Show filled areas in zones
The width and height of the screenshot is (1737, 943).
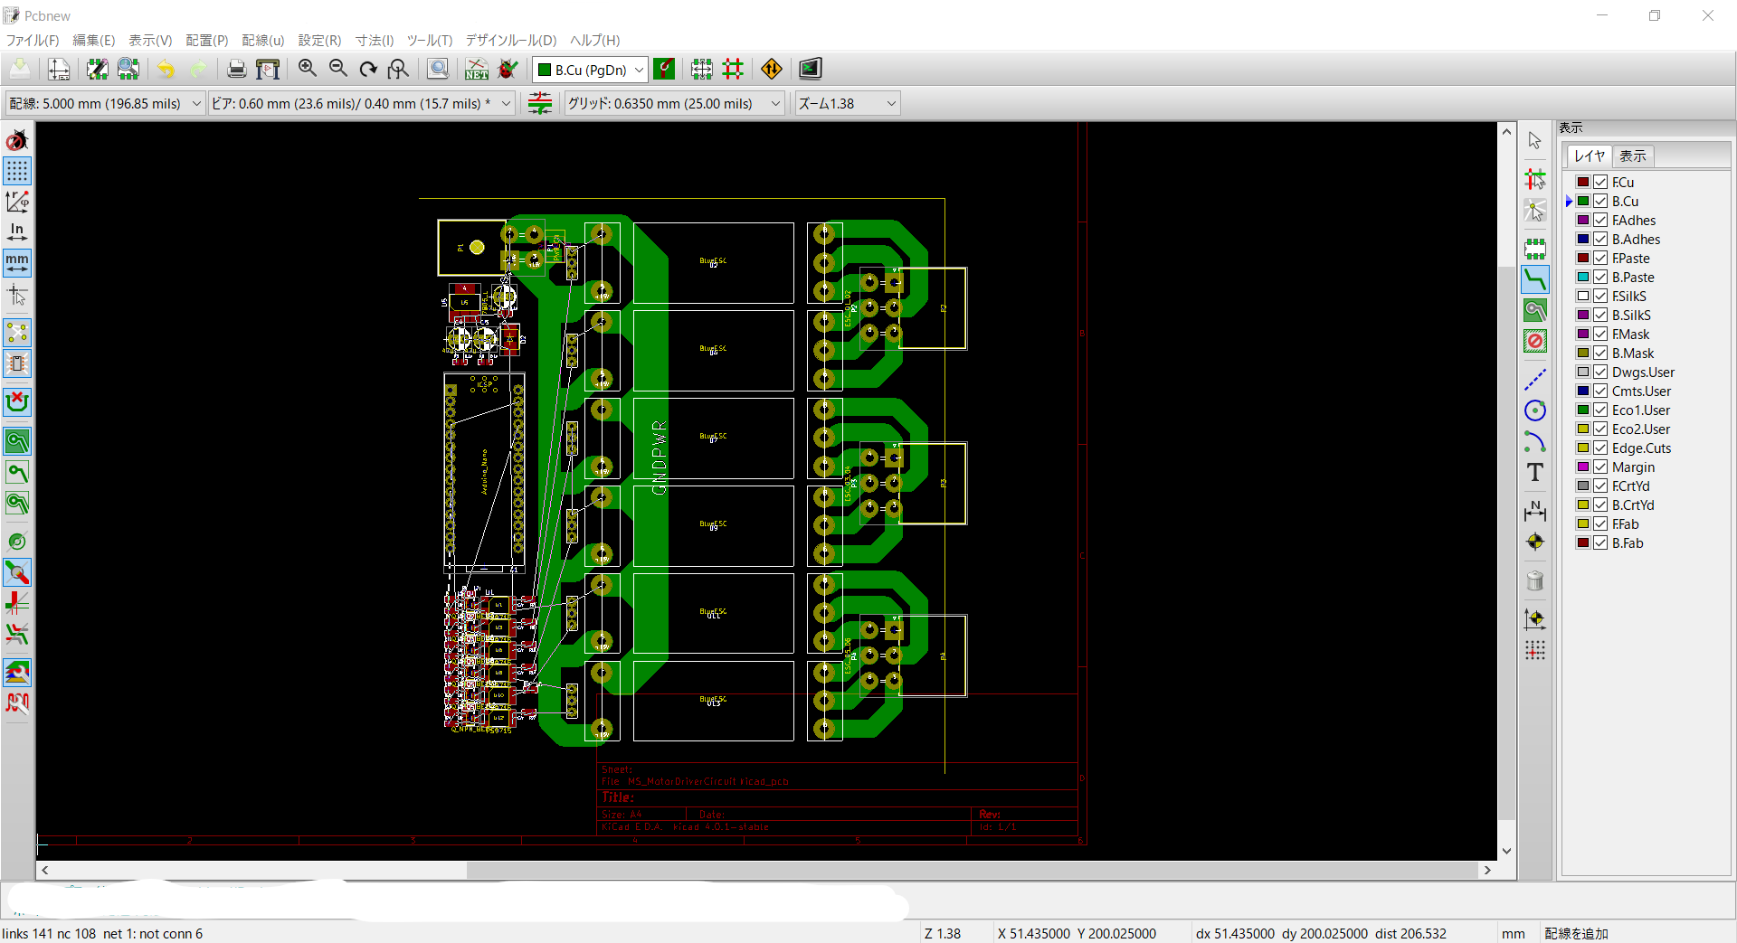tap(17, 441)
